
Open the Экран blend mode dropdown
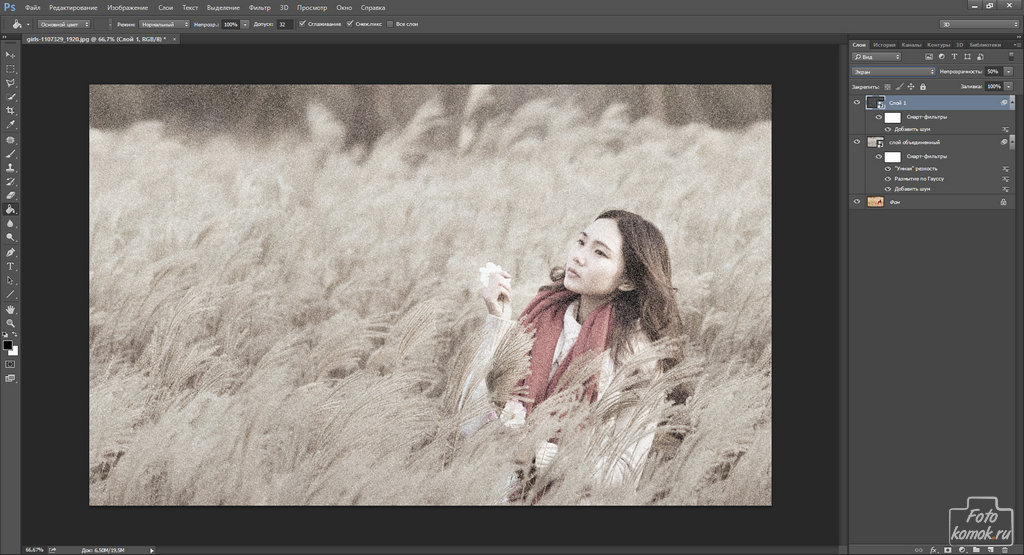893,71
